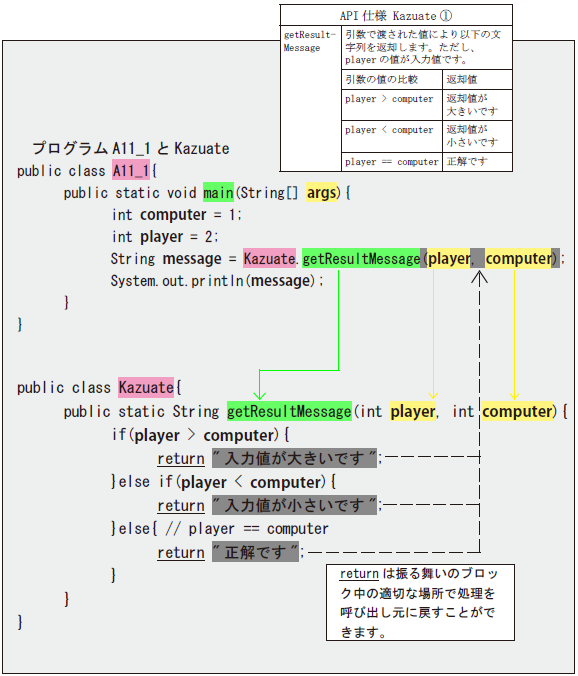The width and height of the screenshot is (578, 676).
Task: Click the yellow highlighted args parameter
Action: (x=322, y=192)
